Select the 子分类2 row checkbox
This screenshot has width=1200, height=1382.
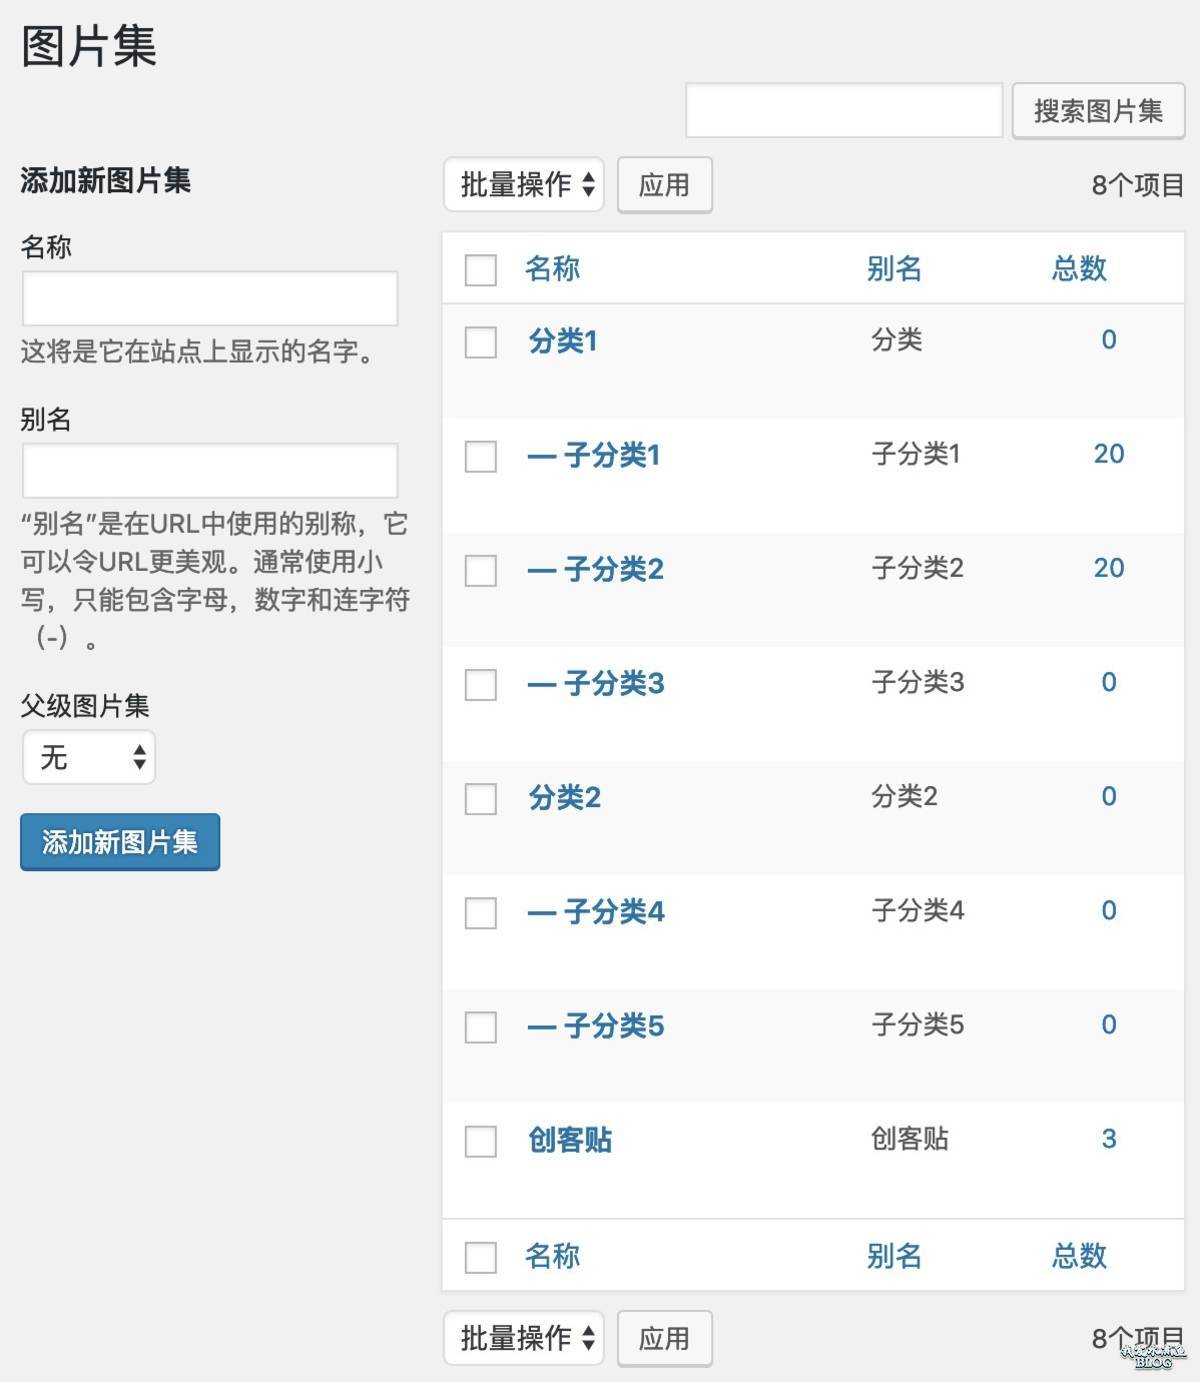tap(481, 571)
